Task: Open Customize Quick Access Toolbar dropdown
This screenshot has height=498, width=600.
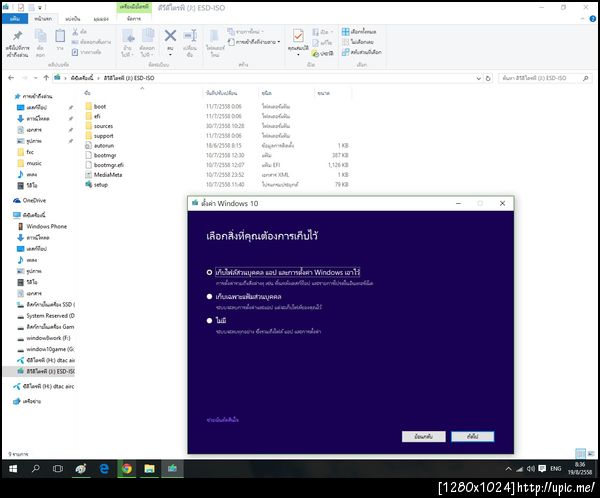Action: click(x=40, y=7)
